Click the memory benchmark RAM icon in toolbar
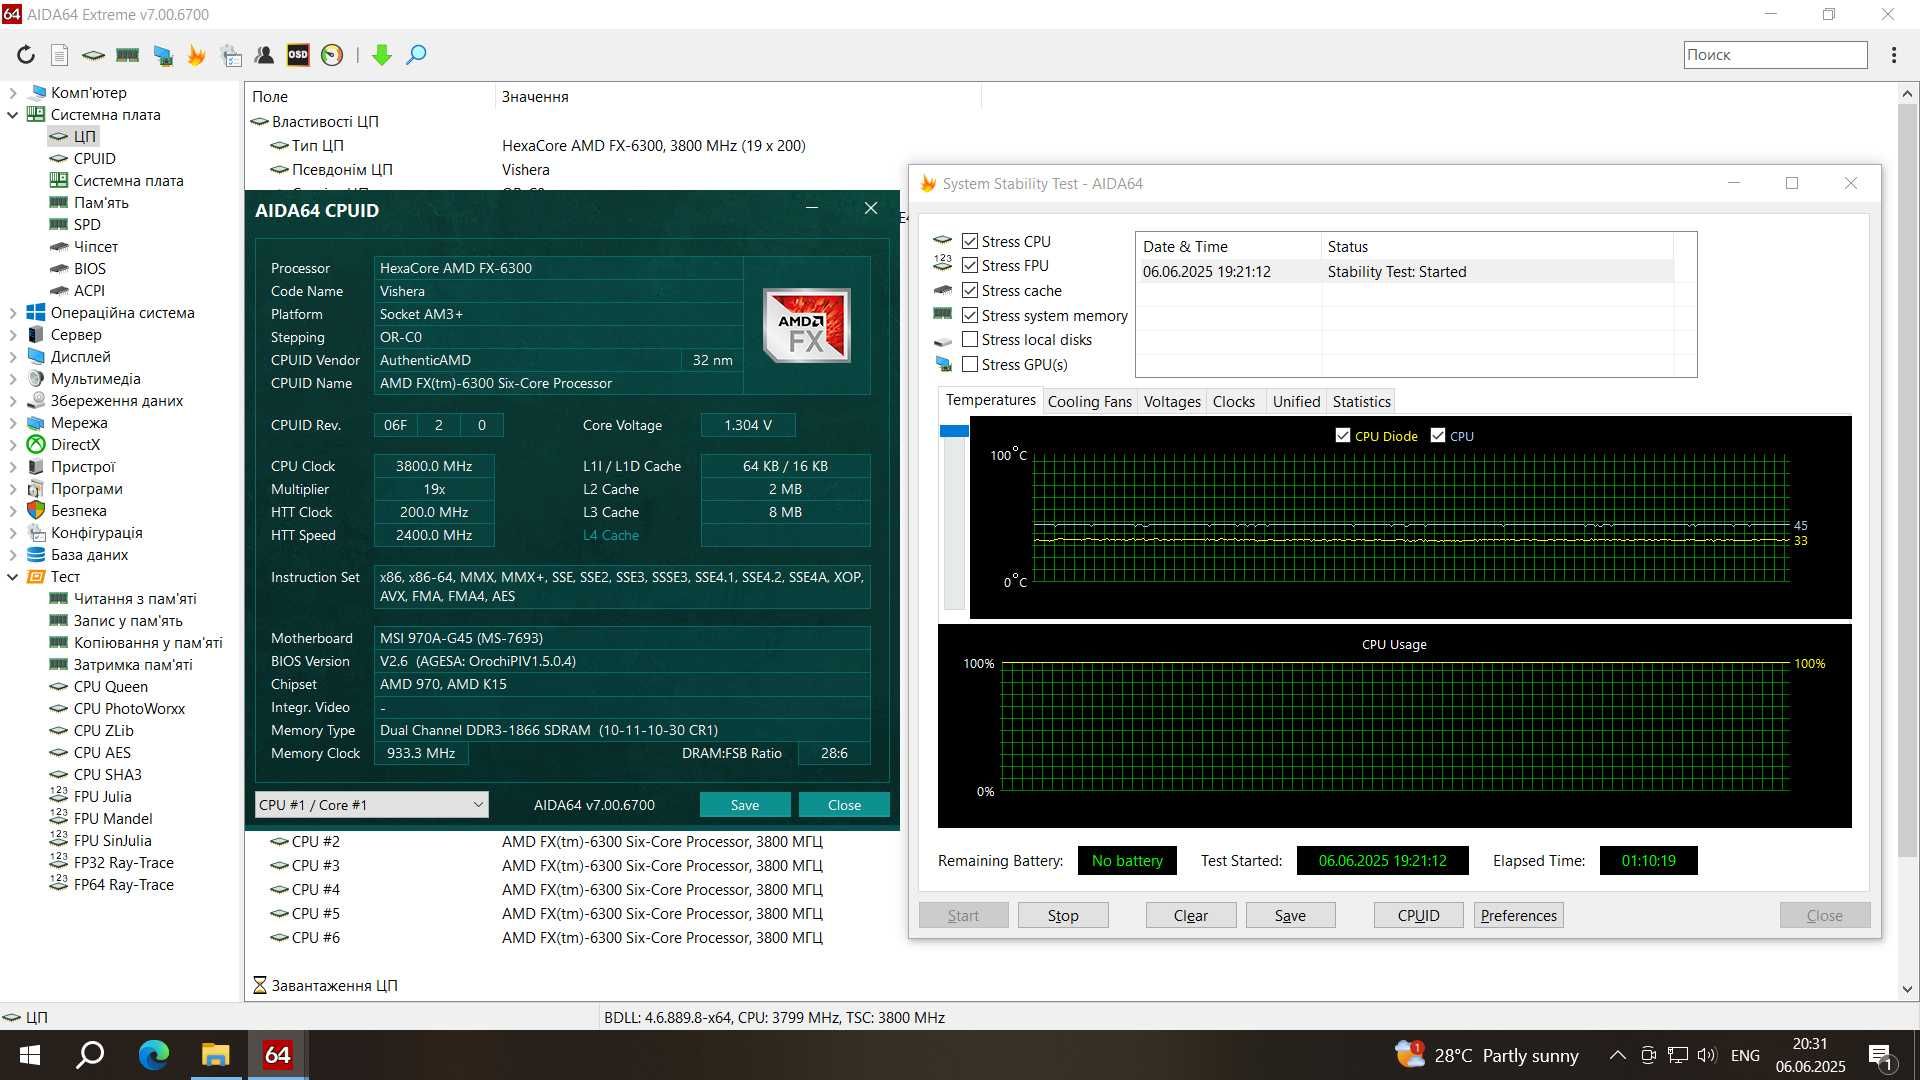Screen dimensions: 1920x1080 point(127,55)
